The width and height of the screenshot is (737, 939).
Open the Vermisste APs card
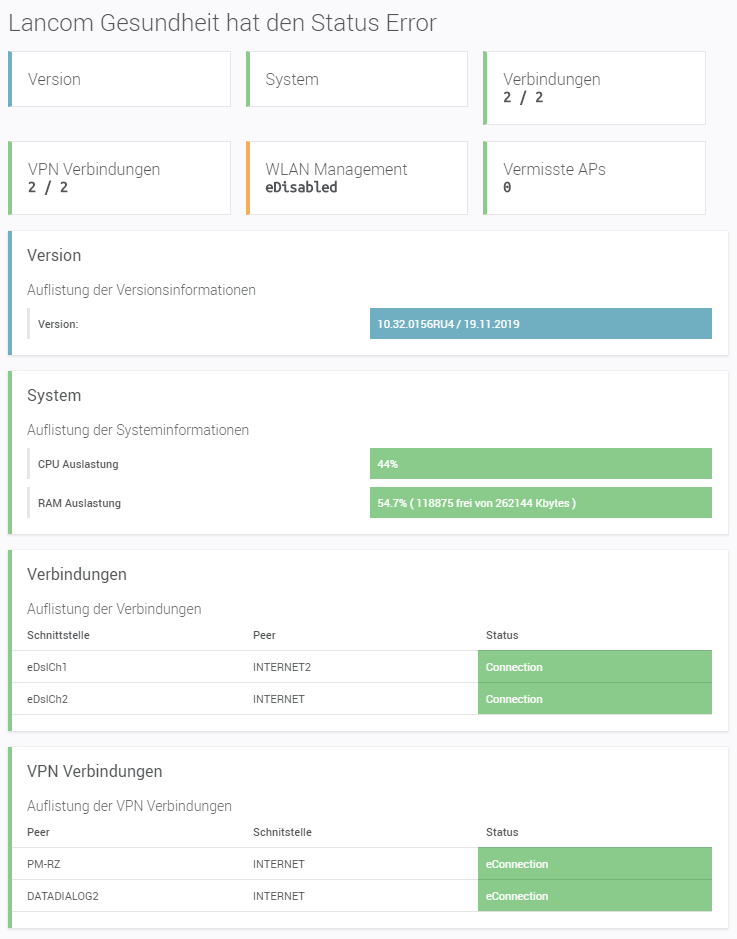tap(594, 178)
